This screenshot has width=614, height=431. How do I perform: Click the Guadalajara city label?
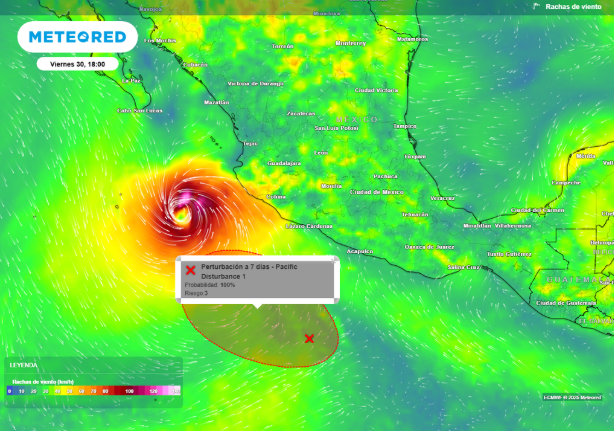(284, 163)
